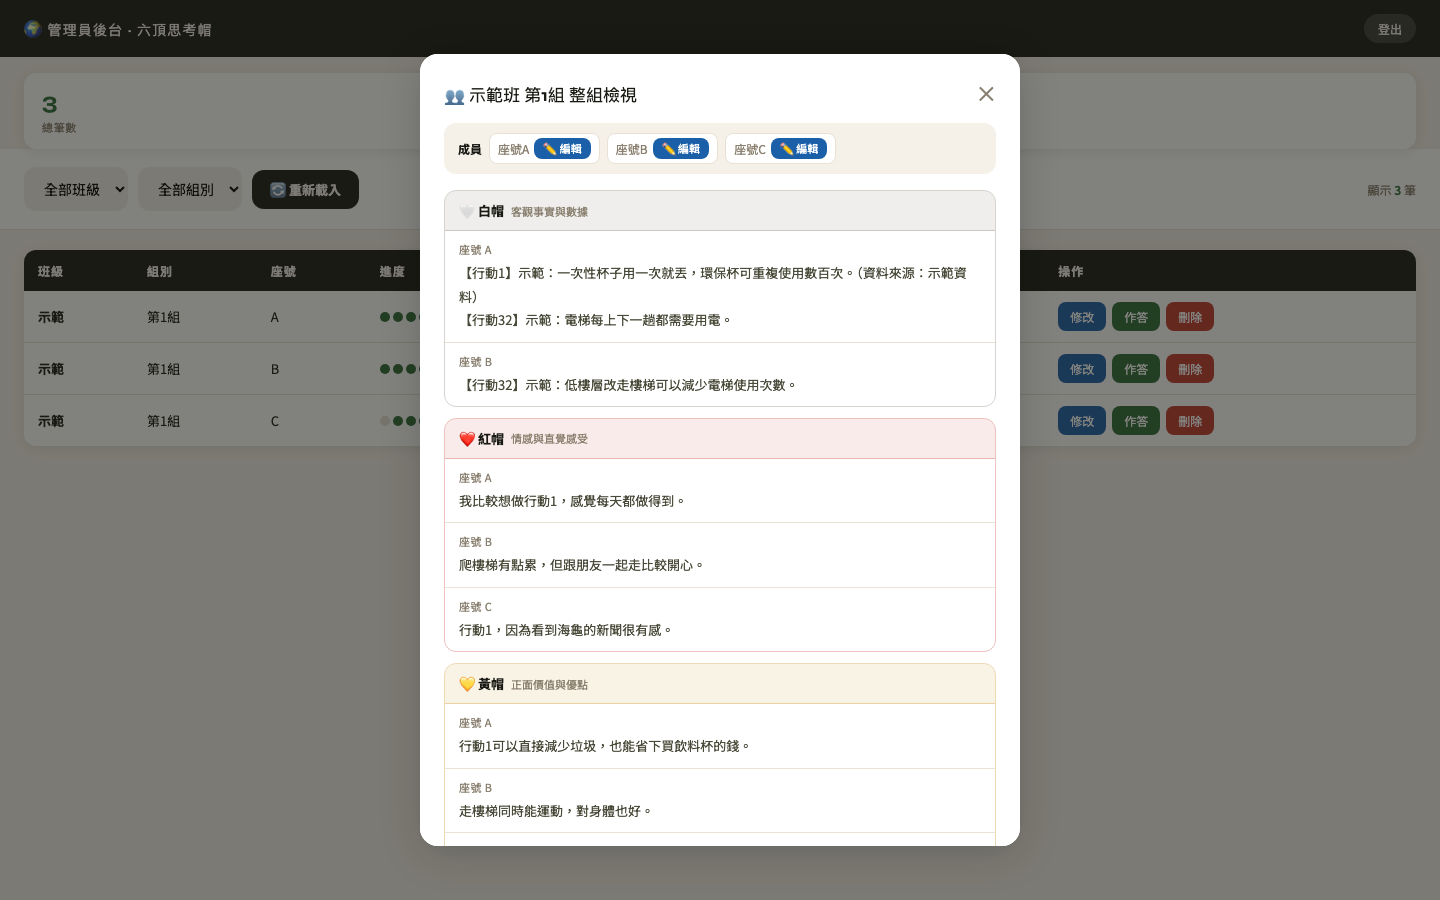Open the 全部班級 class filter dropdown
Viewport: 1440px width, 900px height.
point(76,189)
